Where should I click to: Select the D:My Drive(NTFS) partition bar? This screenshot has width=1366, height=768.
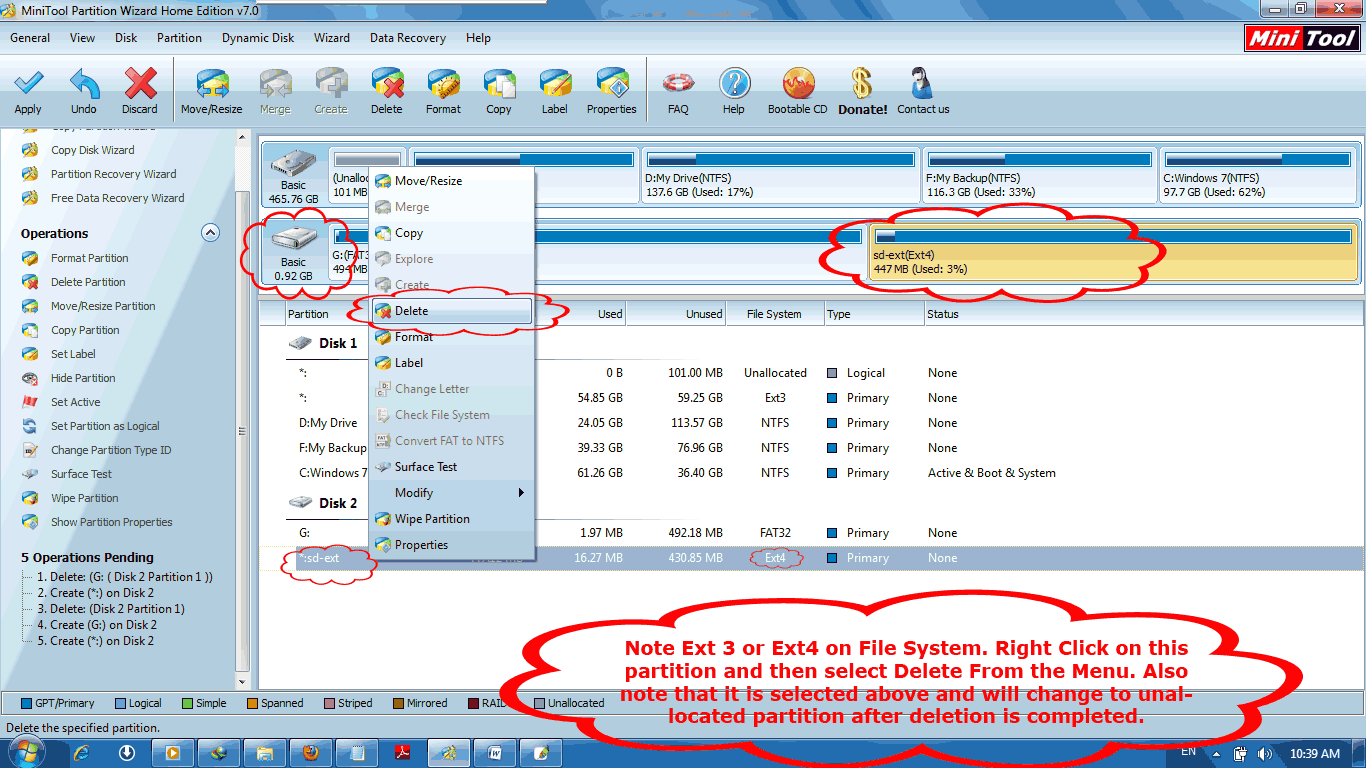pos(780,175)
